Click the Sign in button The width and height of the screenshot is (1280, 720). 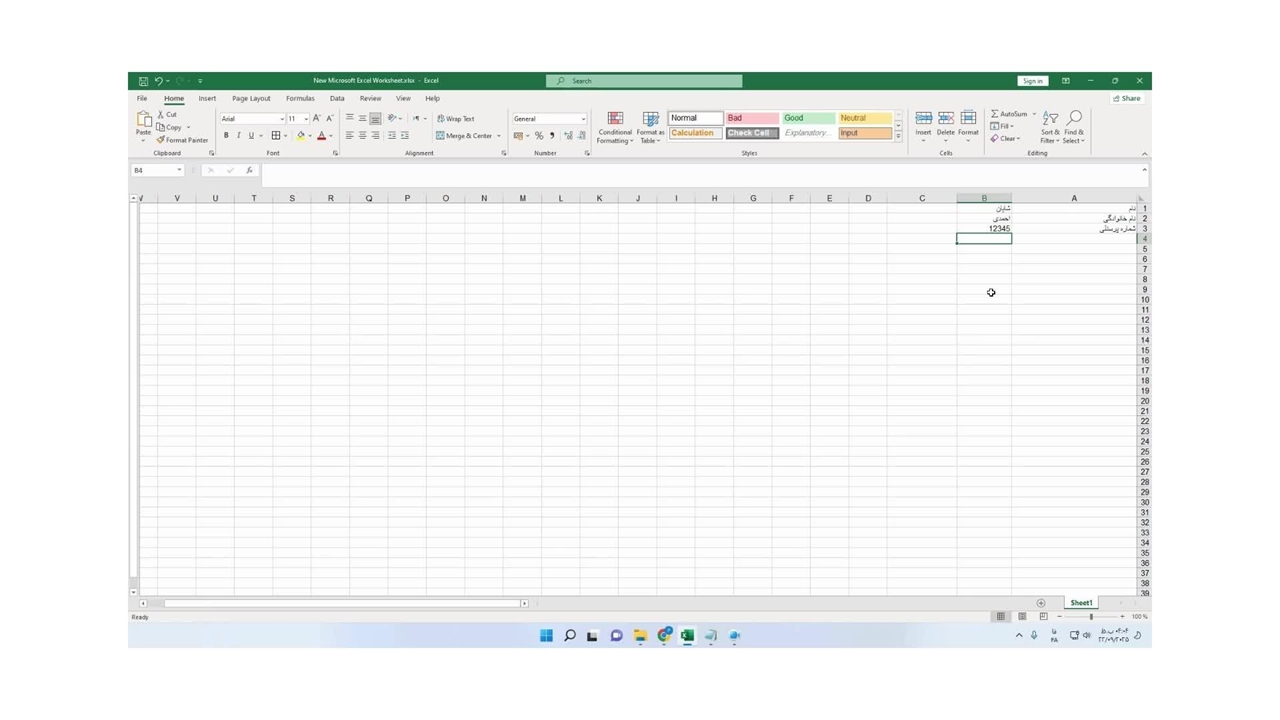[1032, 81]
